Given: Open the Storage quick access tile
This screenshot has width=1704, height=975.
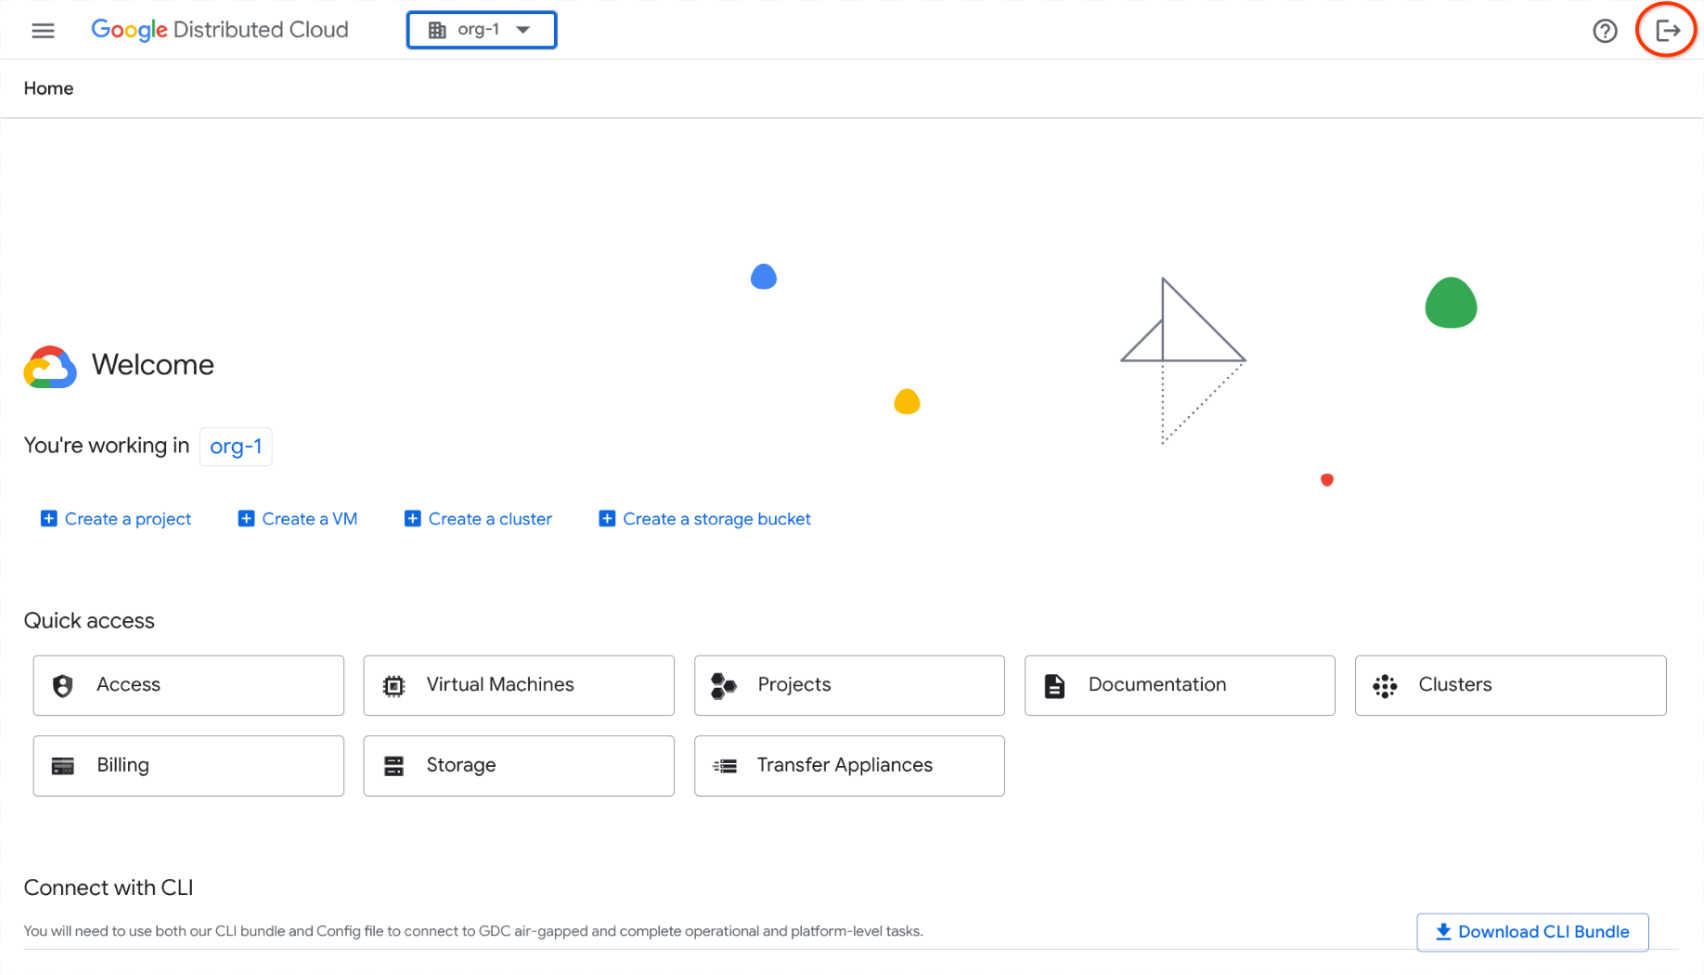Looking at the screenshot, I should [518, 766].
